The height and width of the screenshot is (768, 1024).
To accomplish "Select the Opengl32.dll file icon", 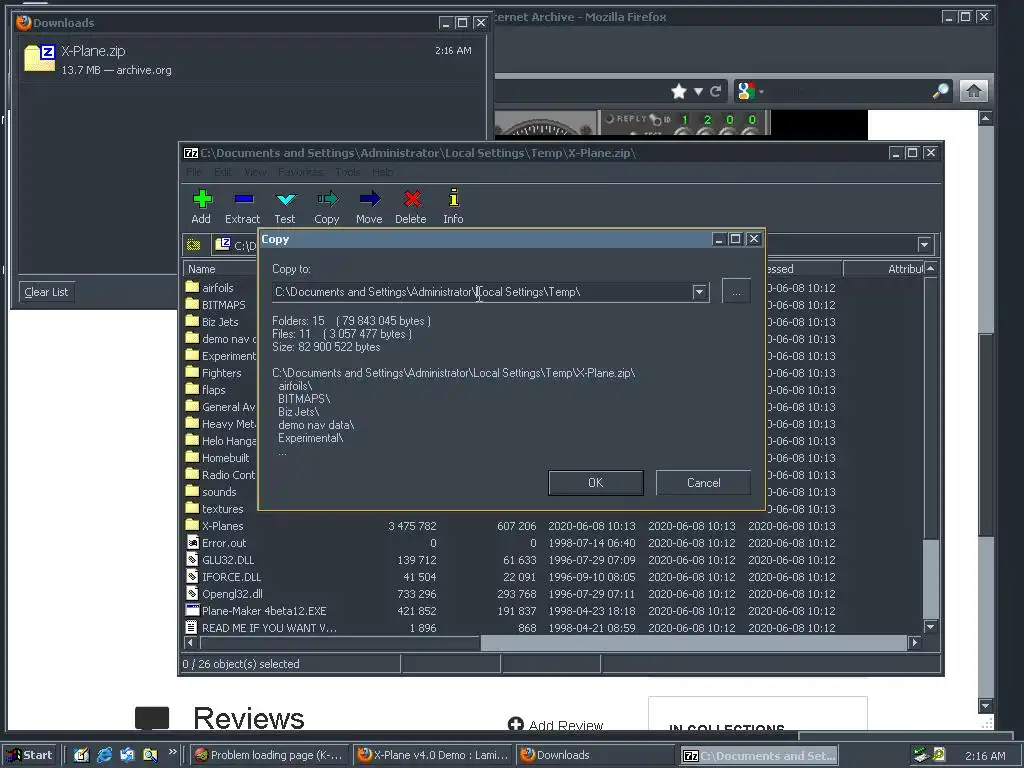I will [x=192, y=593].
